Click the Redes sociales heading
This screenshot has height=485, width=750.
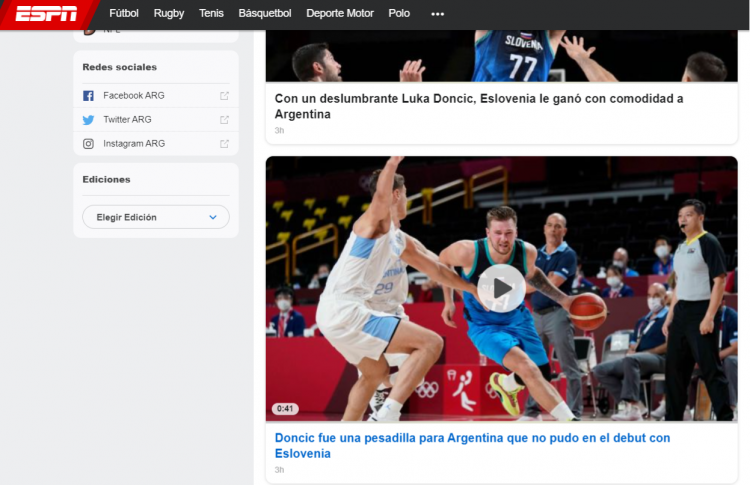coord(120,67)
